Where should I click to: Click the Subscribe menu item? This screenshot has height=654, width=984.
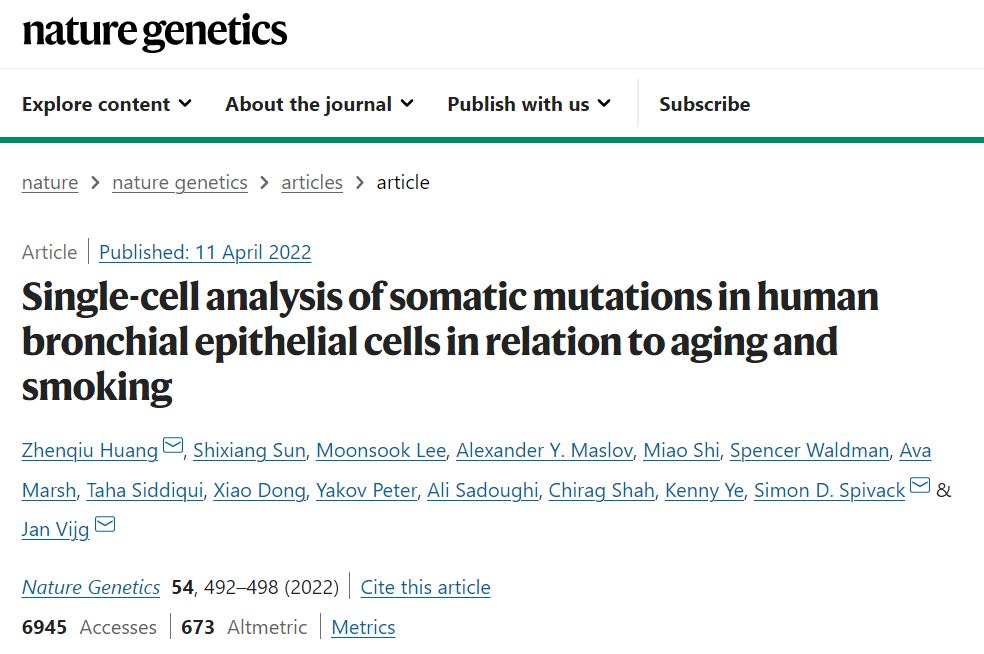704,104
